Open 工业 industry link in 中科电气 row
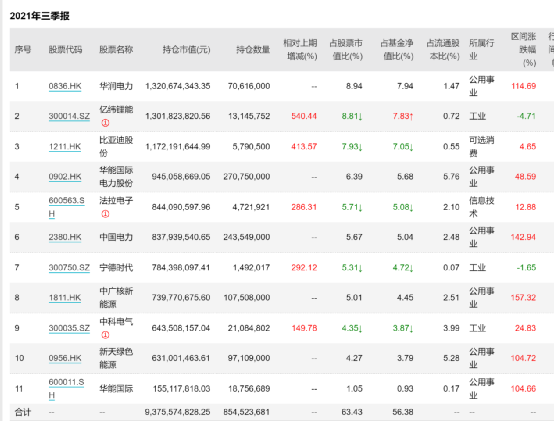The image size is (554, 421). coord(477,328)
